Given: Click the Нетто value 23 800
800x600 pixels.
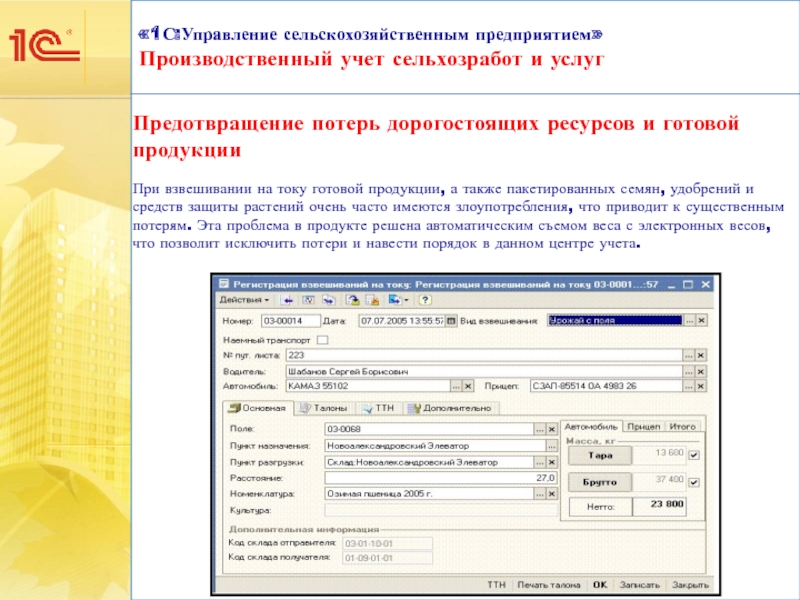Looking at the screenshot, I should 660,505.
